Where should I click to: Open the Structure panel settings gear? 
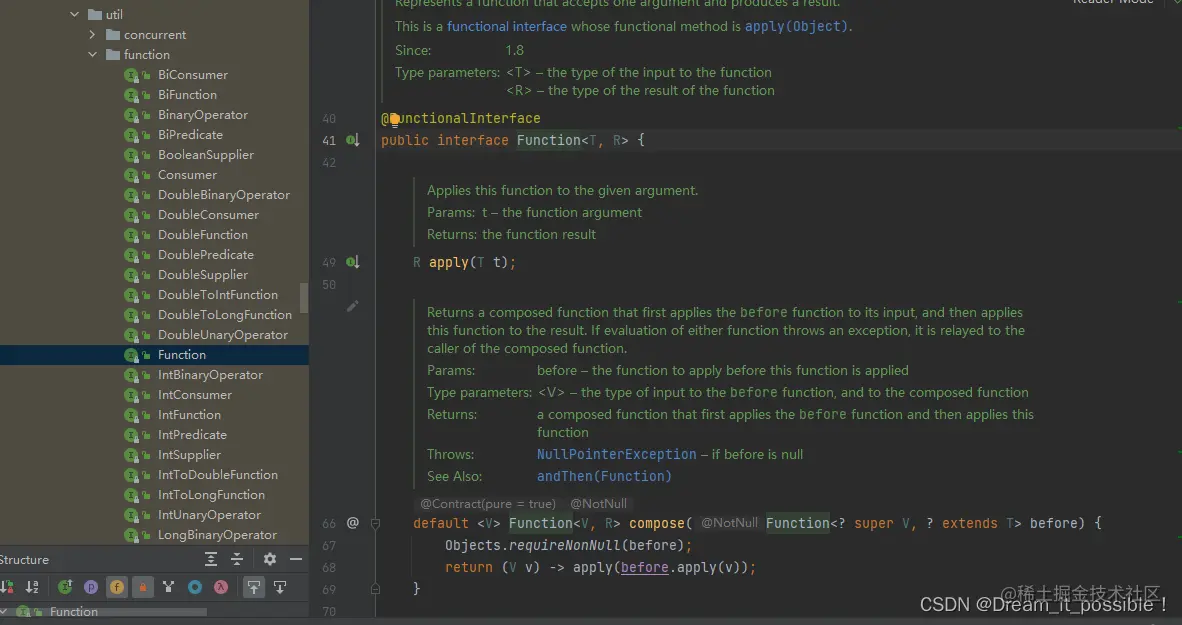(x=269, y=560)
